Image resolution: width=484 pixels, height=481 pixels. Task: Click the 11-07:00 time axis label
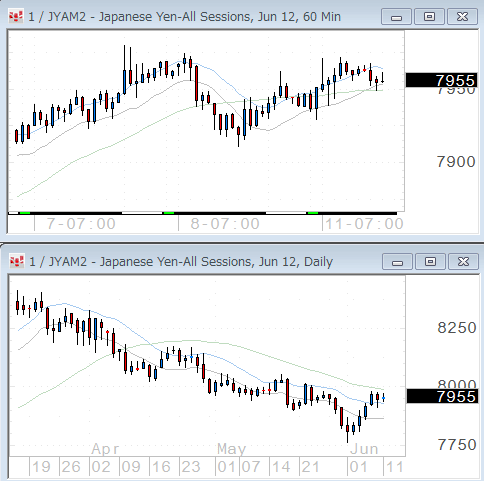364,224
